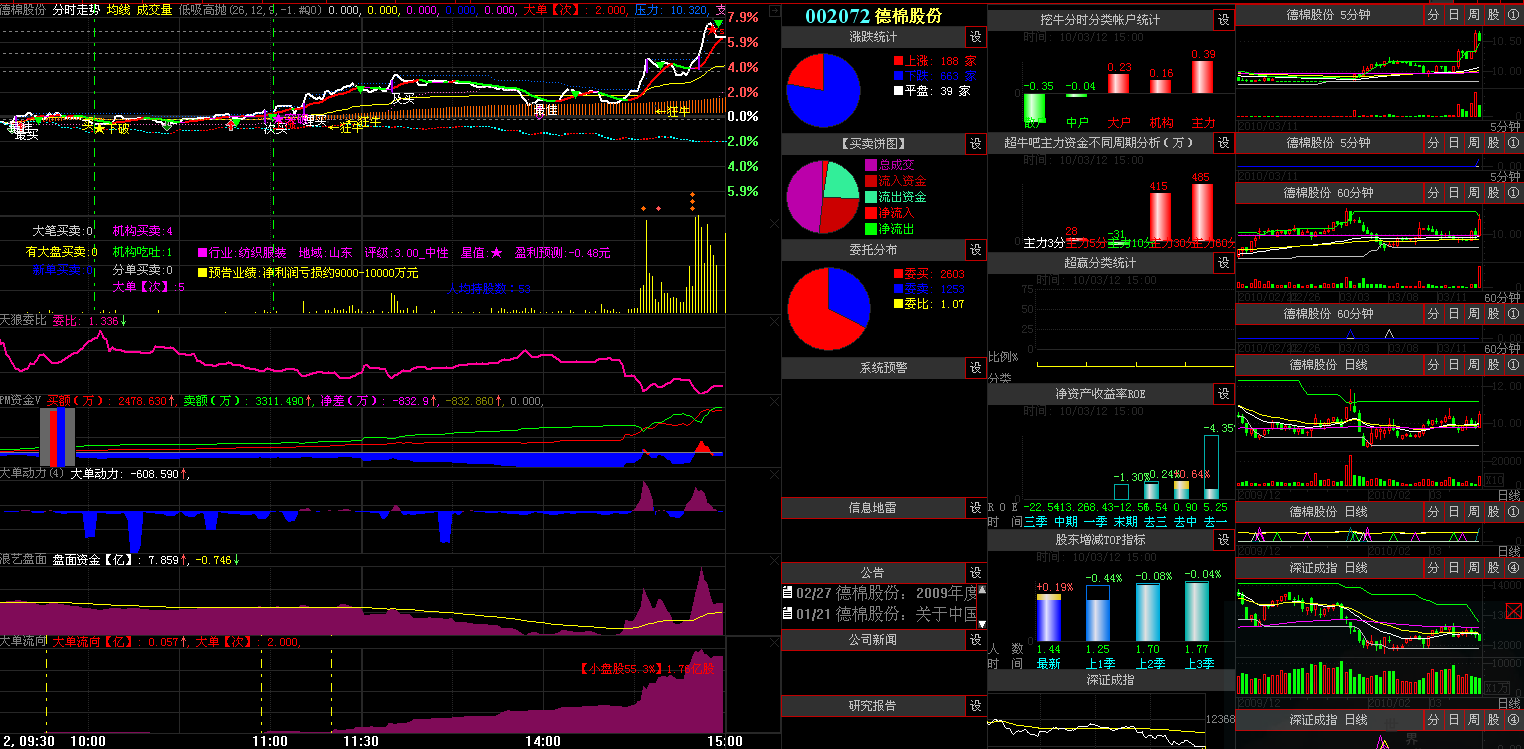This screenshot has width=1524, height=749.
Task: Select 股 in the topmost 德棉股份 5分钟 header
Action: [x=1493, y=15]
